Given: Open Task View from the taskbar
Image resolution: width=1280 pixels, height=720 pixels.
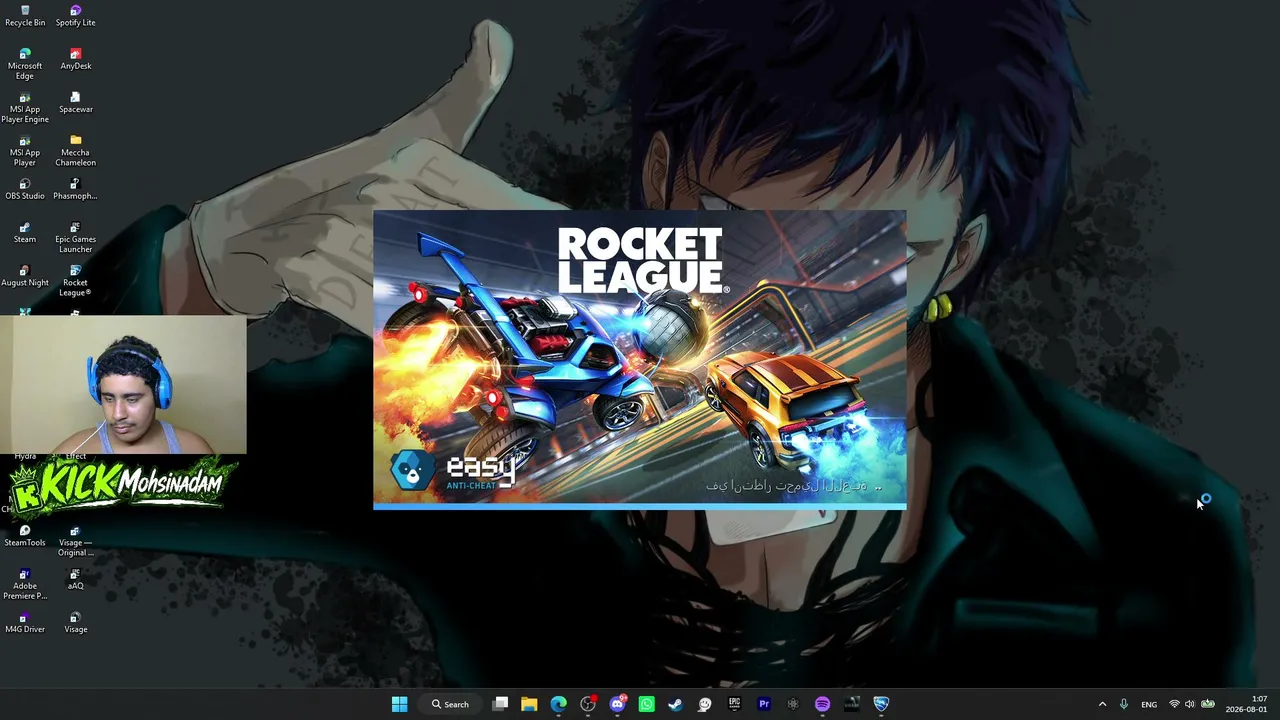Looking at the screenshot, I should 501,704.
